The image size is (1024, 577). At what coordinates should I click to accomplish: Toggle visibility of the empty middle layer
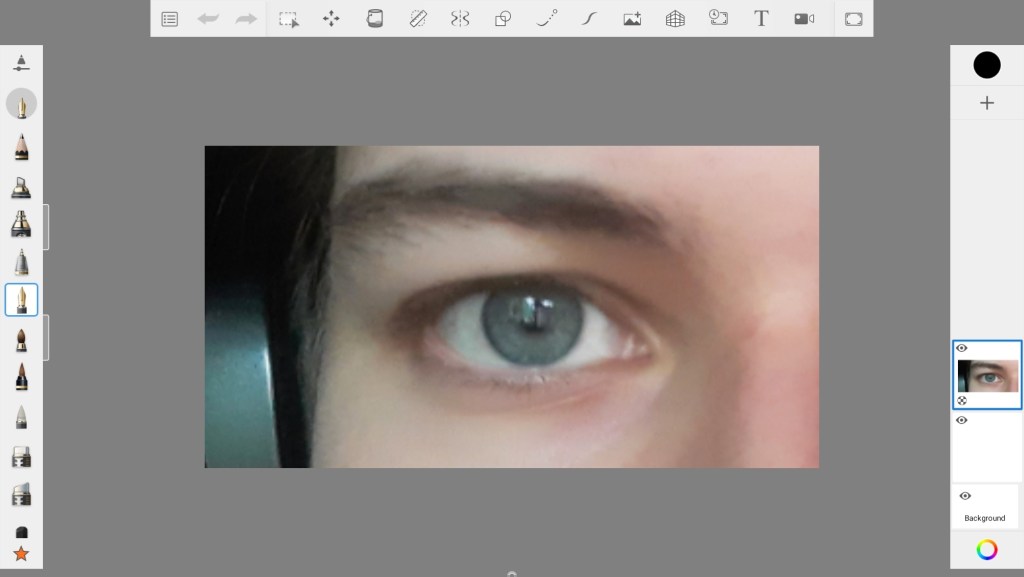pyautogui.click(x=962, y=420)
